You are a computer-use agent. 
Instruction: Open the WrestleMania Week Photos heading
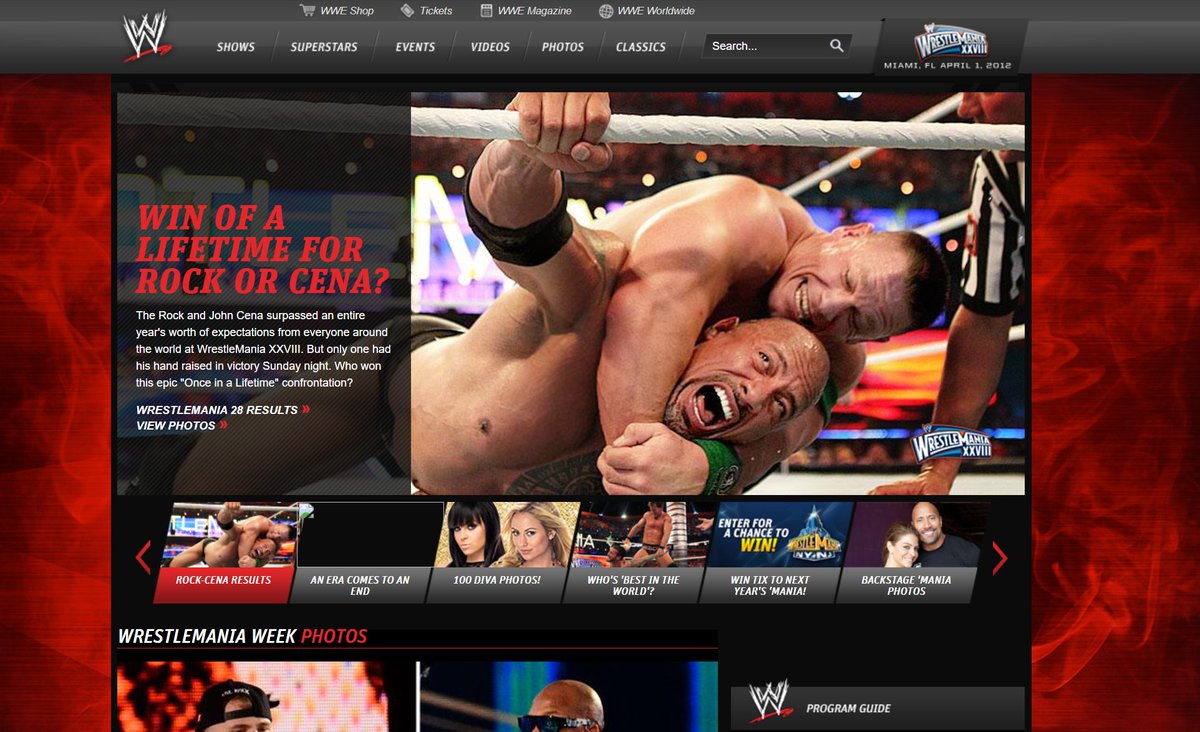click(242, 636)
